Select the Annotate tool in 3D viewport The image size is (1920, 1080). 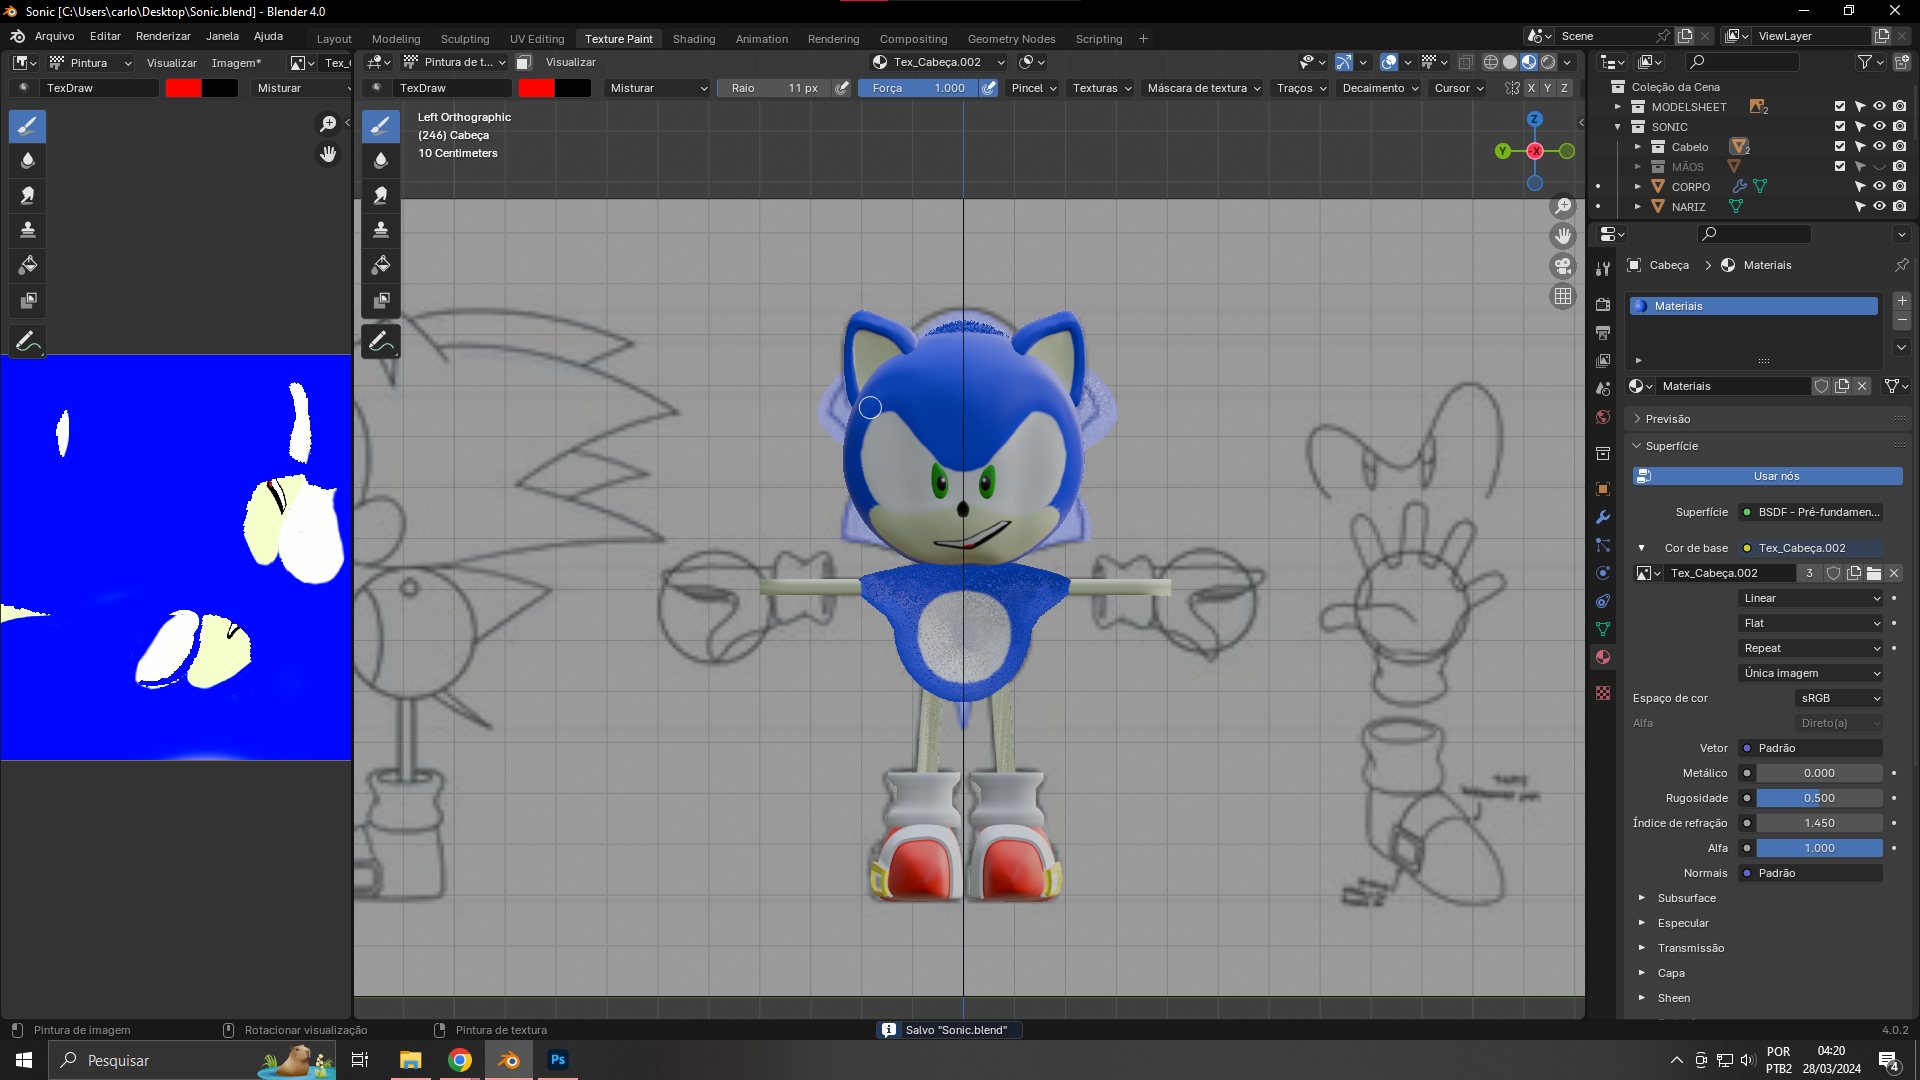pyautogui.click(x=381, y=342)
